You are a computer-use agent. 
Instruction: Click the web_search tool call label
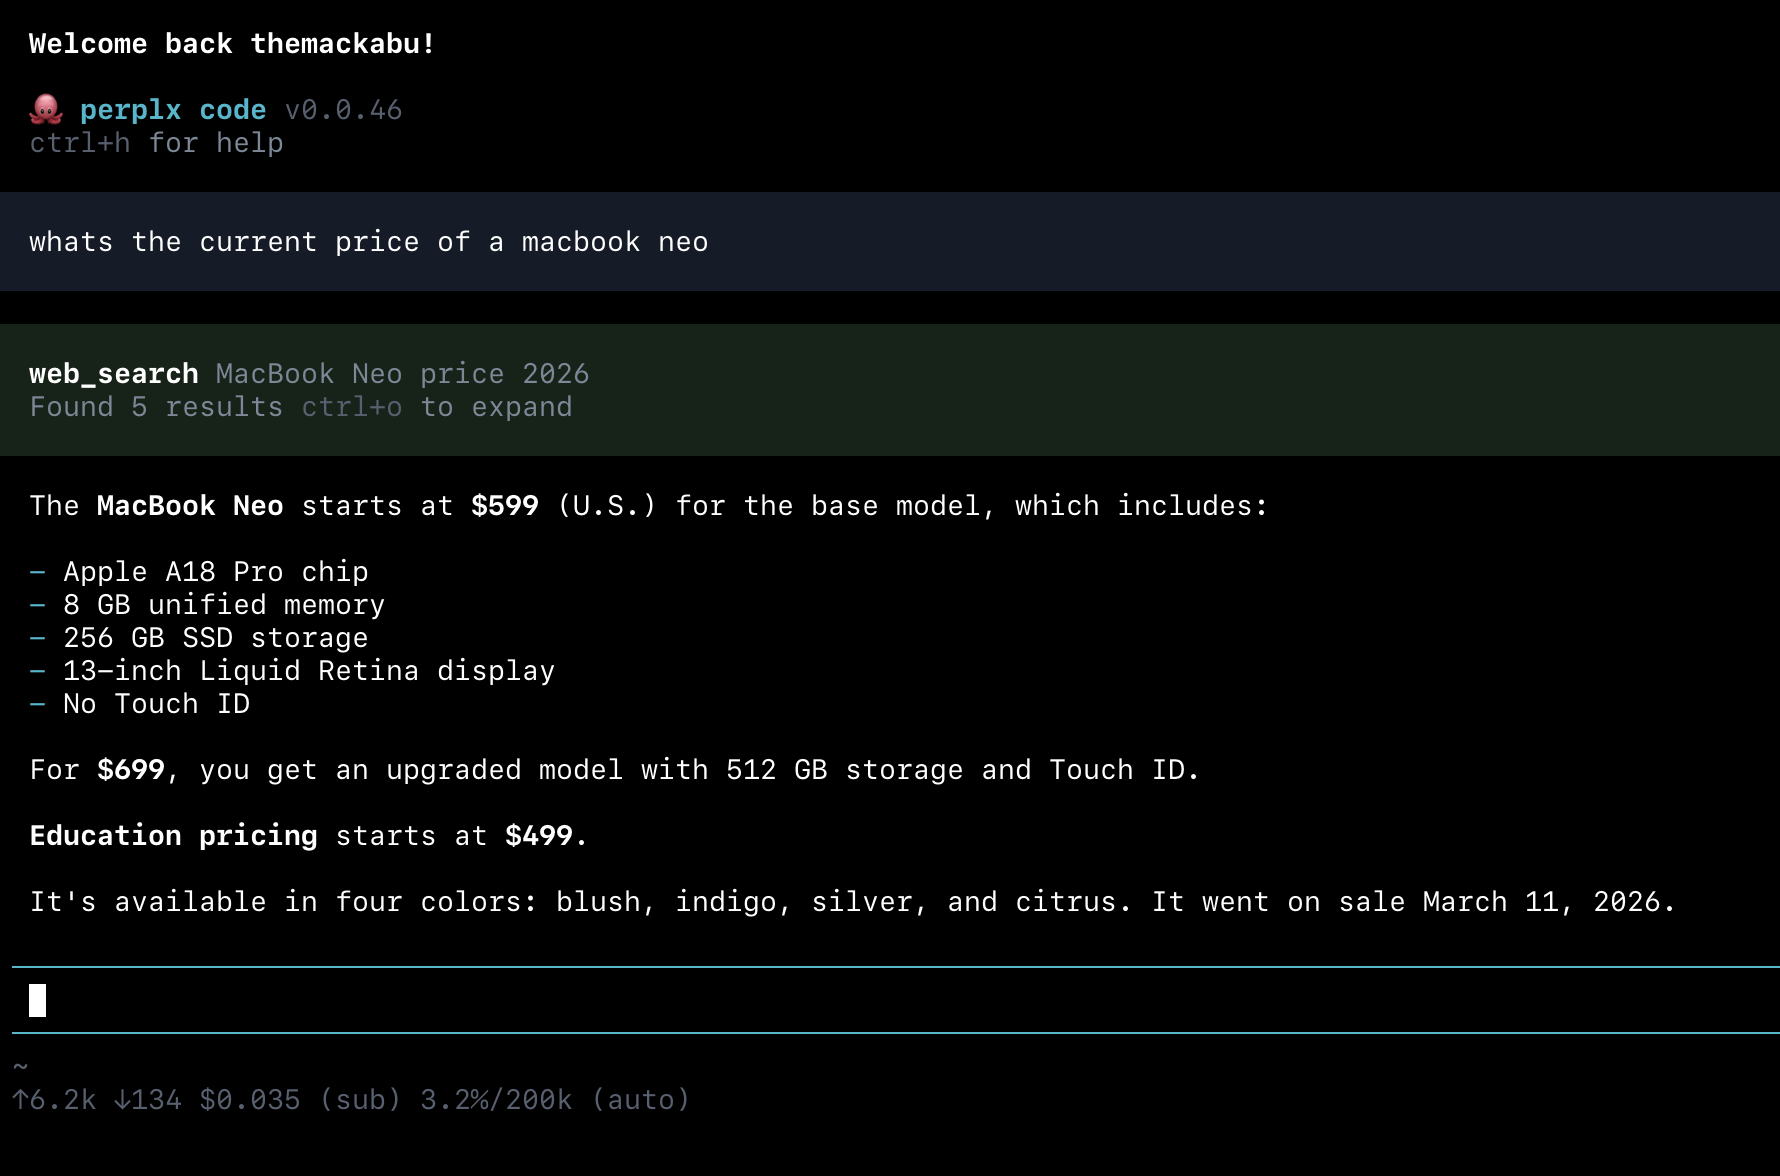[114, 374]
